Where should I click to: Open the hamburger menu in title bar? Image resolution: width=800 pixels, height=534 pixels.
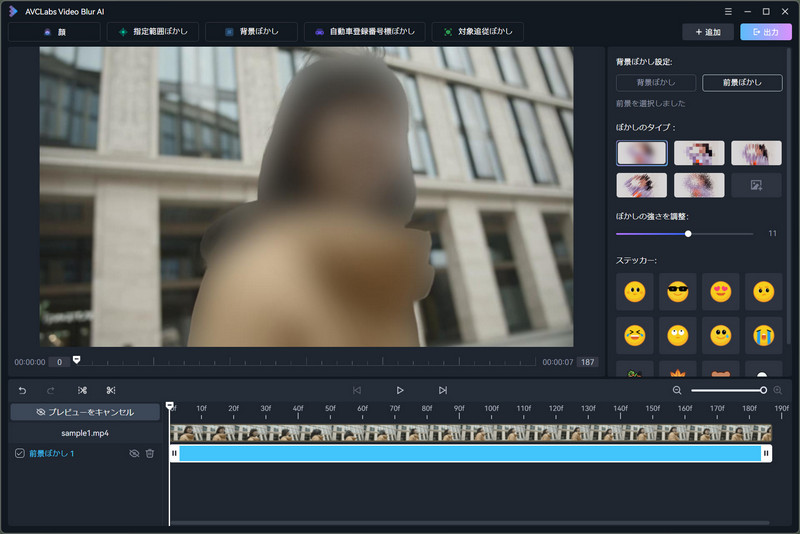pyautogui.click(x=728, y=11)
